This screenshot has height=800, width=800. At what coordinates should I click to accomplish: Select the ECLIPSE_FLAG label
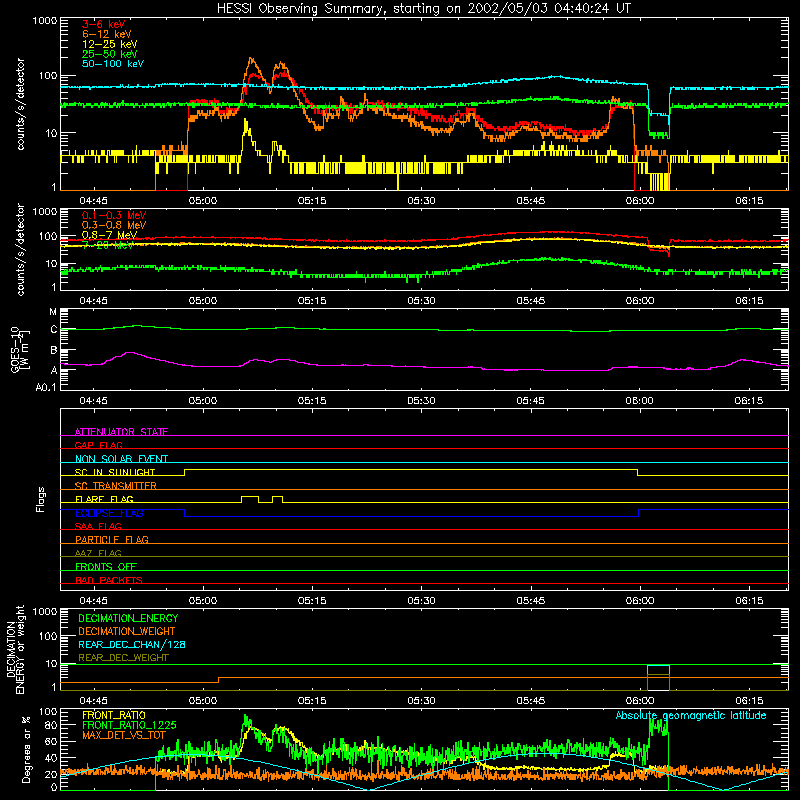click(x=109, y=513)
